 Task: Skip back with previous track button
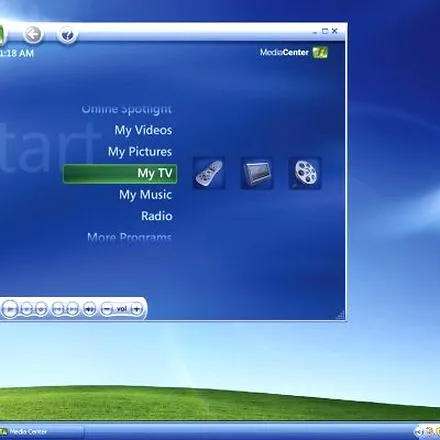tap(58, 309)
